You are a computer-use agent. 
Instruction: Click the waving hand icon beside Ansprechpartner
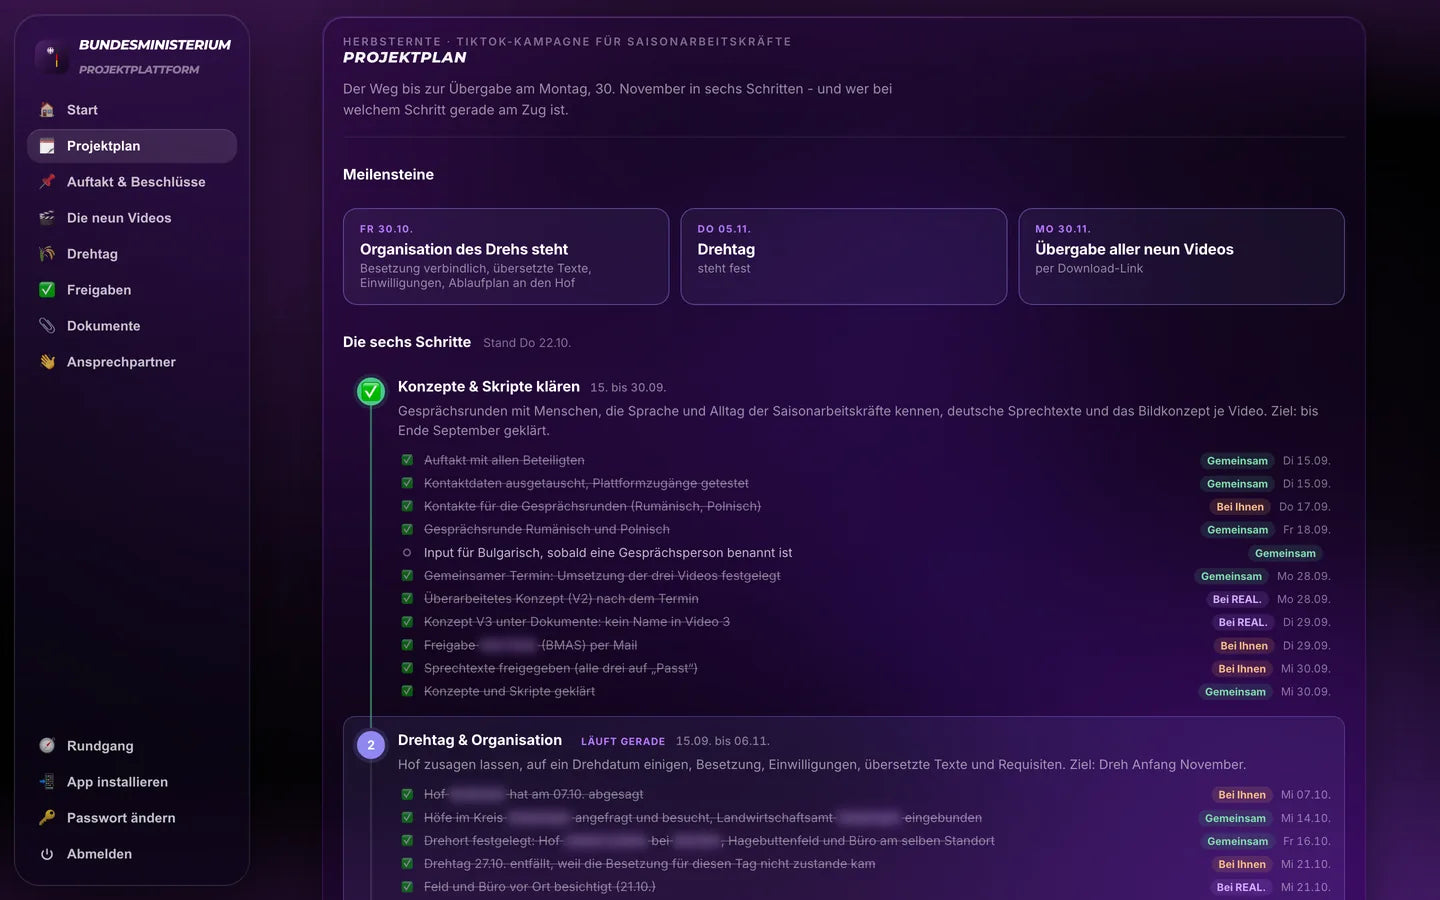[x=47, y=362]
